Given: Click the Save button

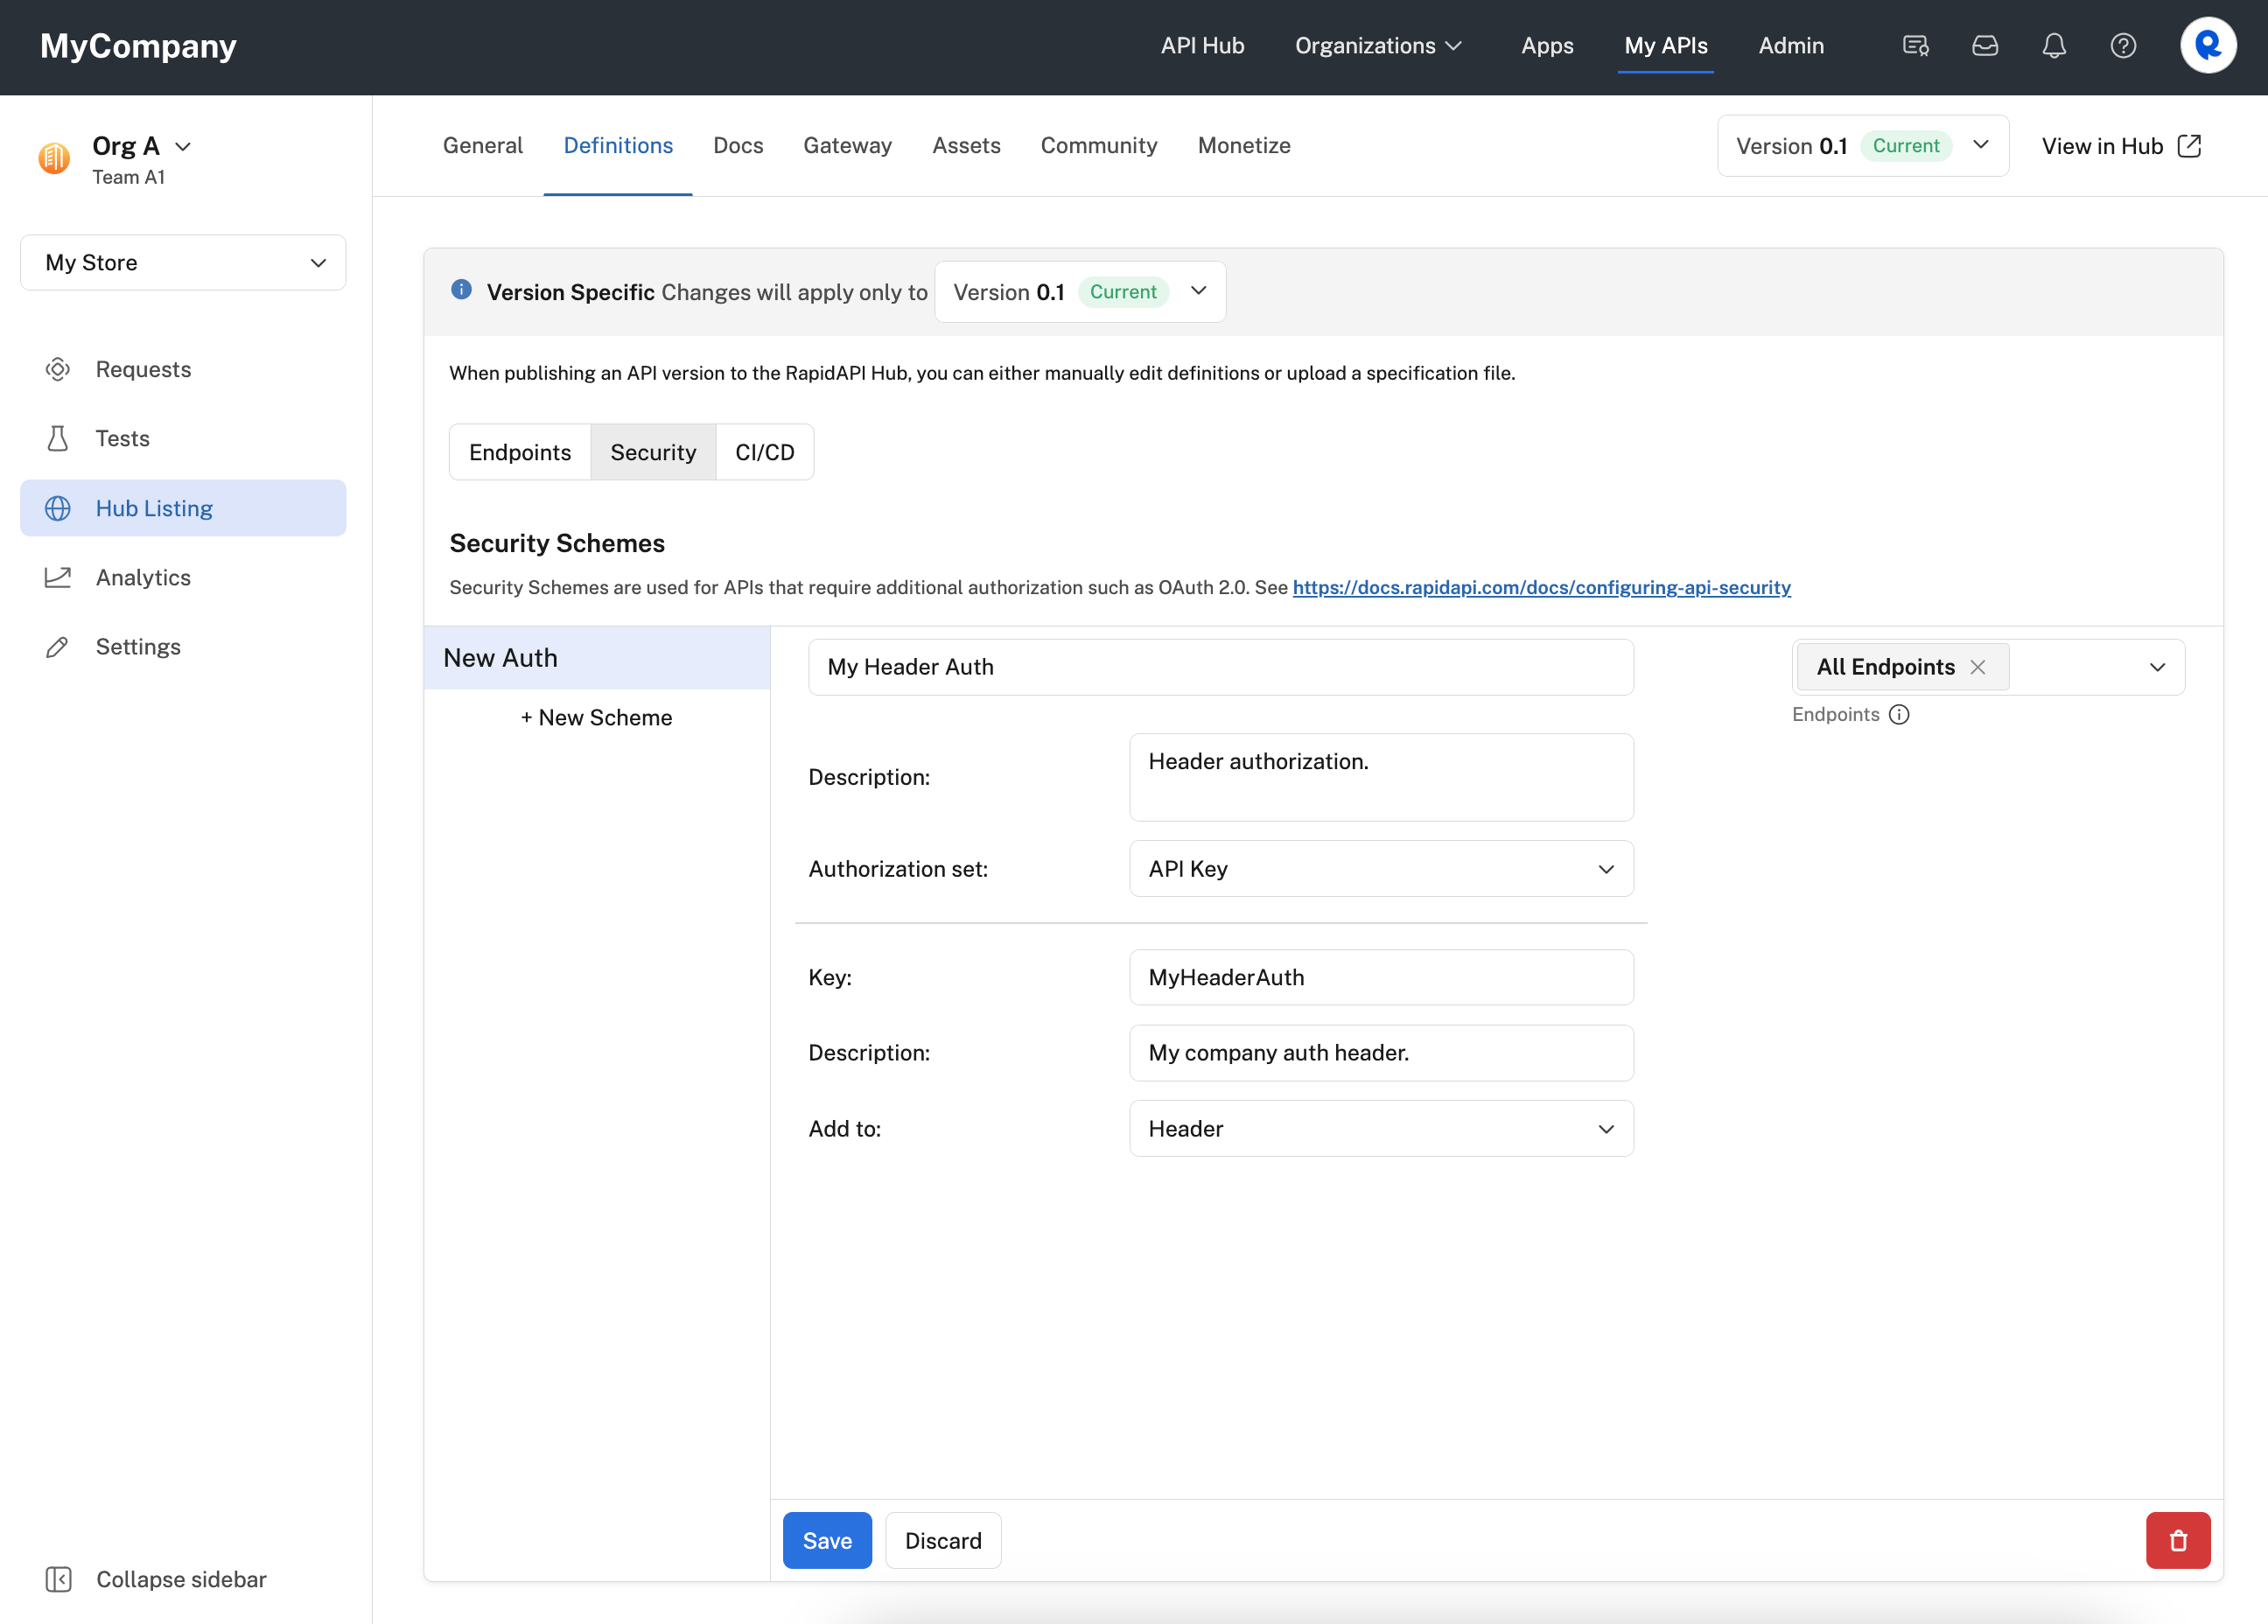Looking at the screenshot, I should coord(827,1540).
